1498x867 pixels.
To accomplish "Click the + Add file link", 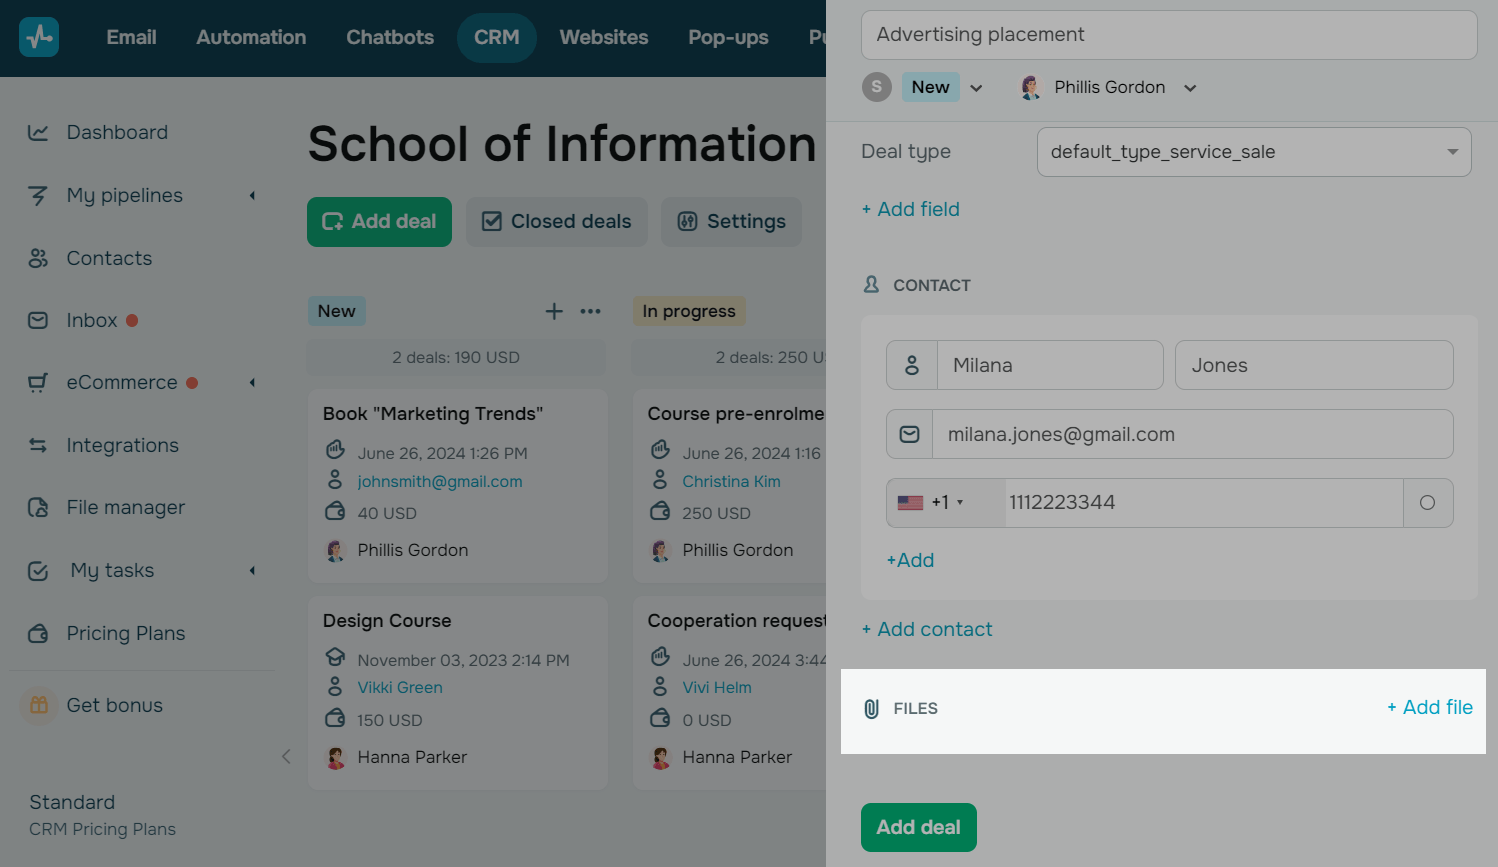I will pyautogui.click(x=1429, y=708).
